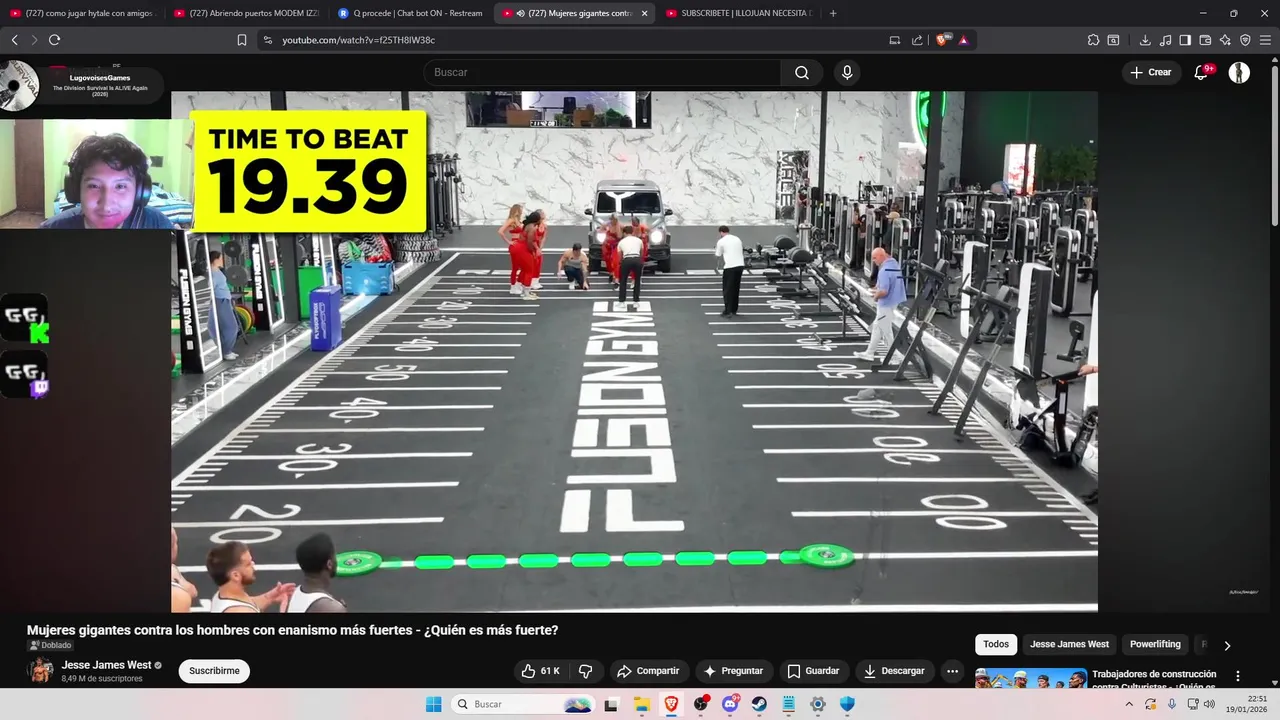This screenshot has height=720, width=1280.
Task: Open the Brave Shields lion icon
Action: pos(942,40)
